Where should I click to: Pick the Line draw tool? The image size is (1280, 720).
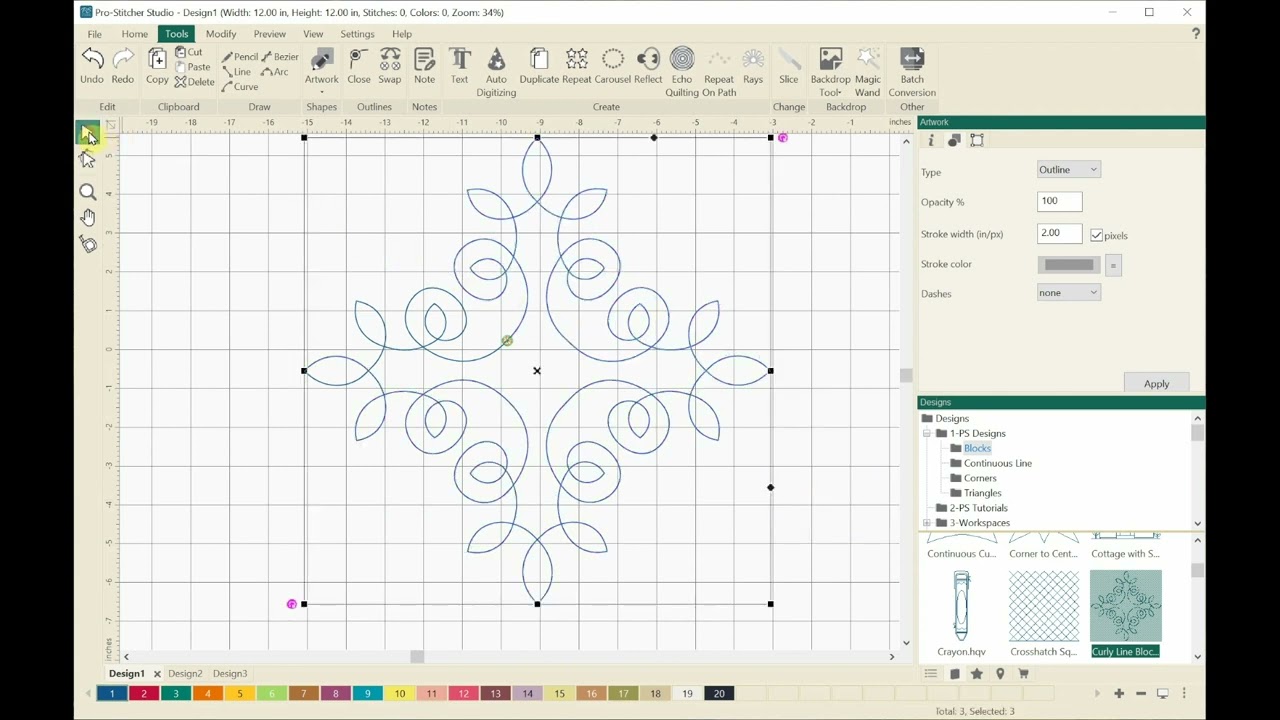point(237,72)
